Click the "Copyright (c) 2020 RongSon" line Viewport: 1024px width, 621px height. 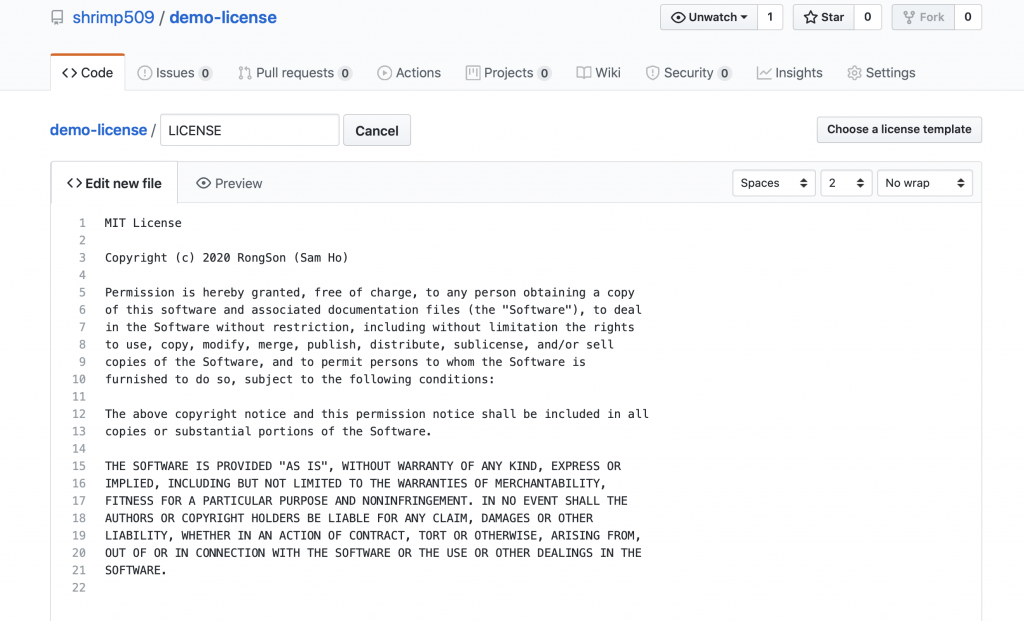(x=227, y=257)
